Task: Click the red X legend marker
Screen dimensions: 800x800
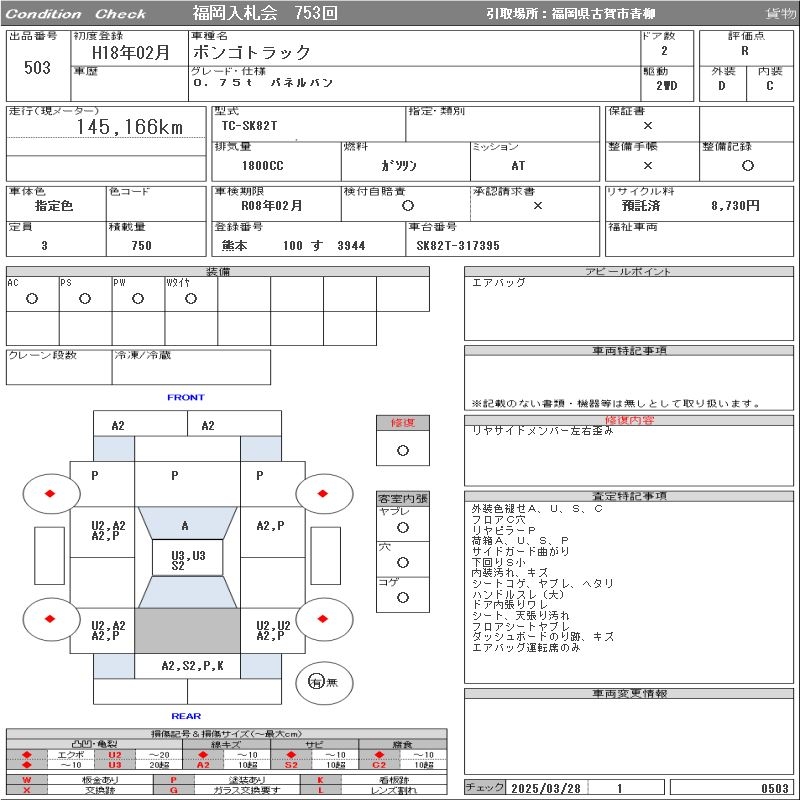Action: [27, 790]
